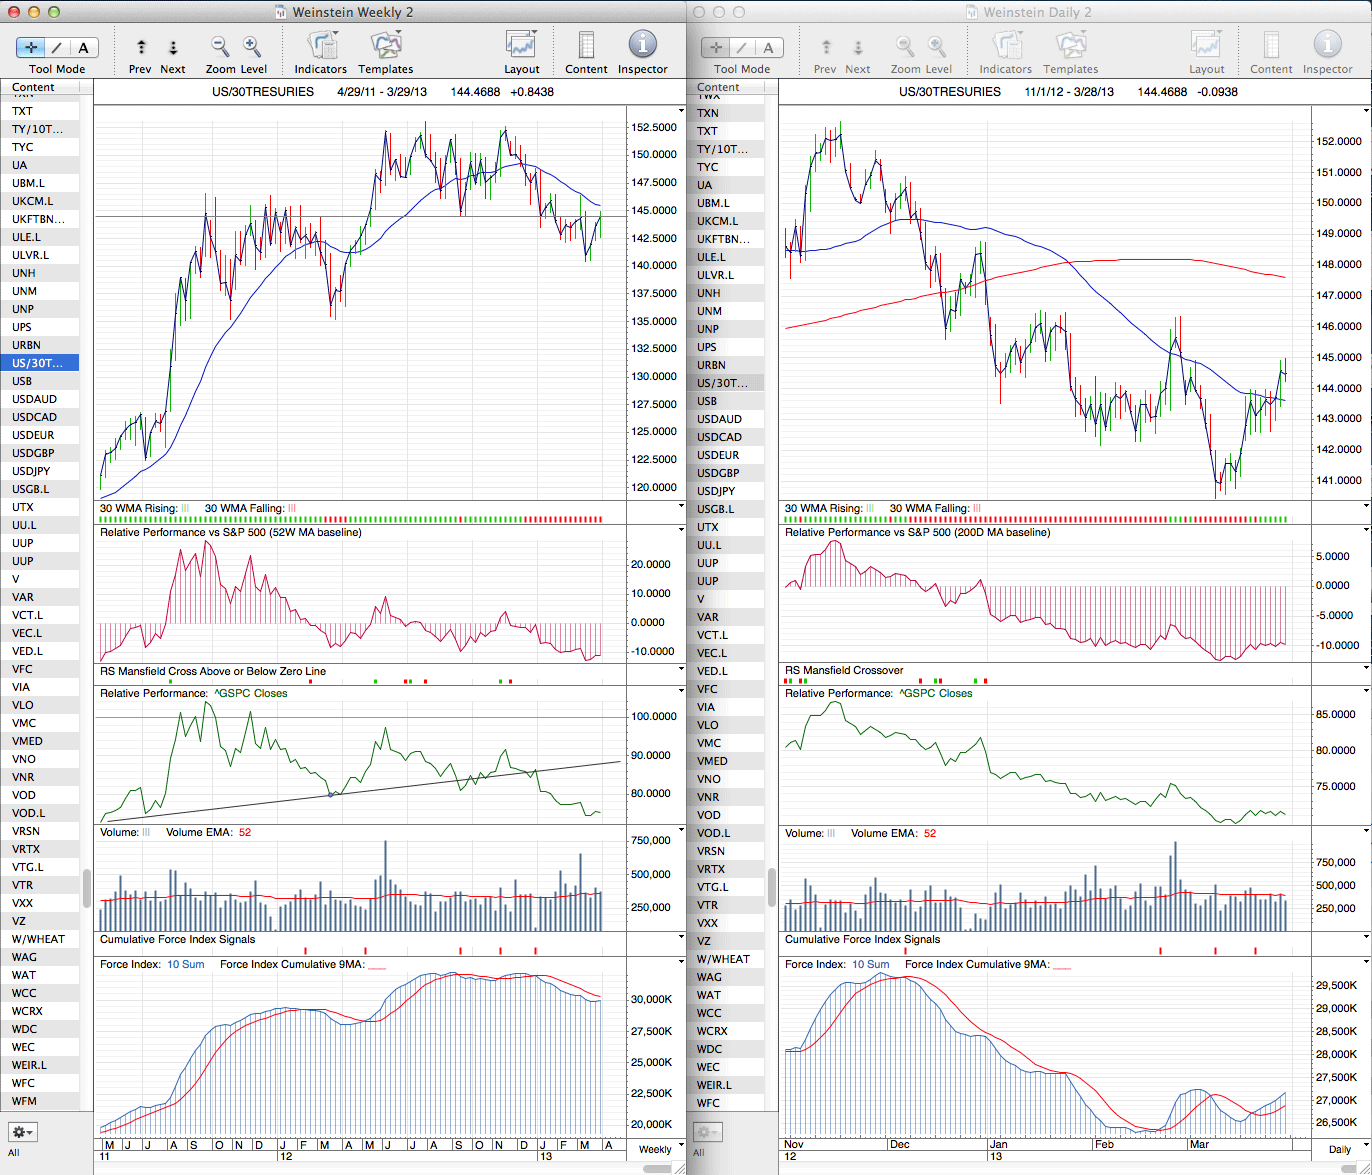Open the Inspector in Weinstein Weekly window
This screenshot has height=1175, width=1372.
pyautogui.click(x=642, y=47)
